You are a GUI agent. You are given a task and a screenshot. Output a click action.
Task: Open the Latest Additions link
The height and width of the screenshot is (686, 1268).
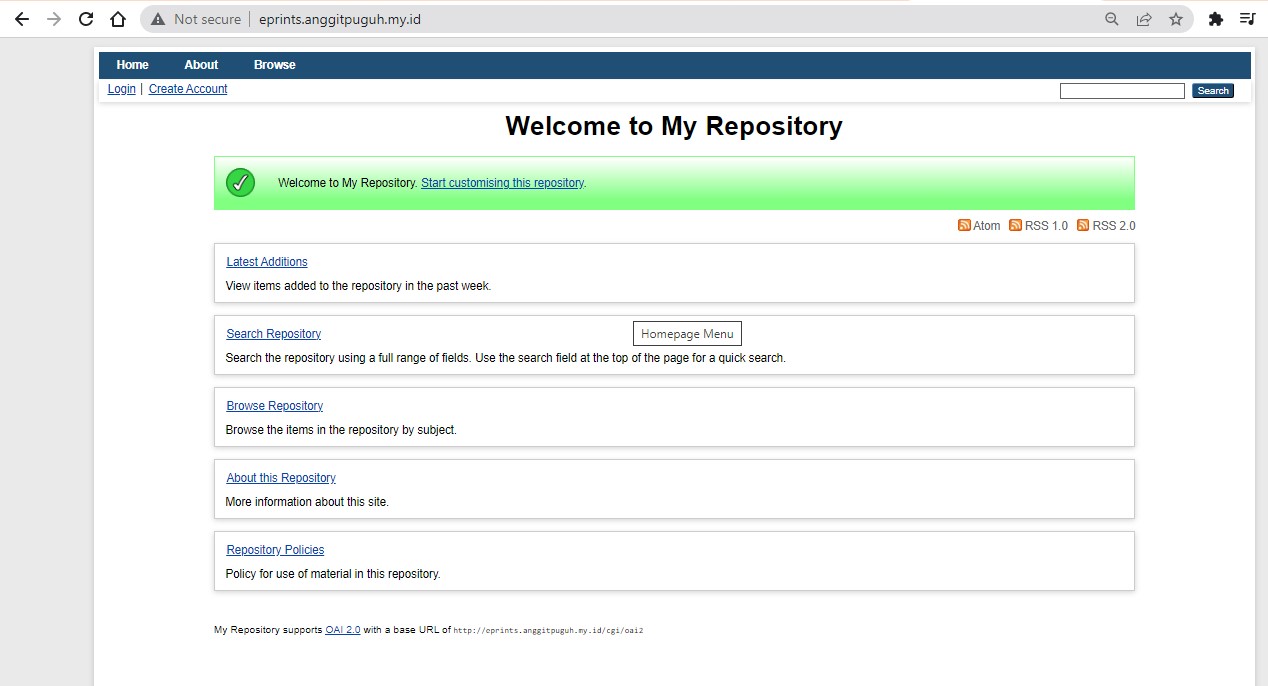[266, 261]
